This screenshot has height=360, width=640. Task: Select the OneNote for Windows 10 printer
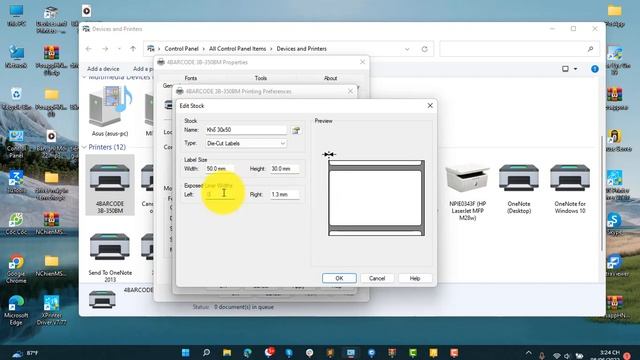click(x=570, y=189)
